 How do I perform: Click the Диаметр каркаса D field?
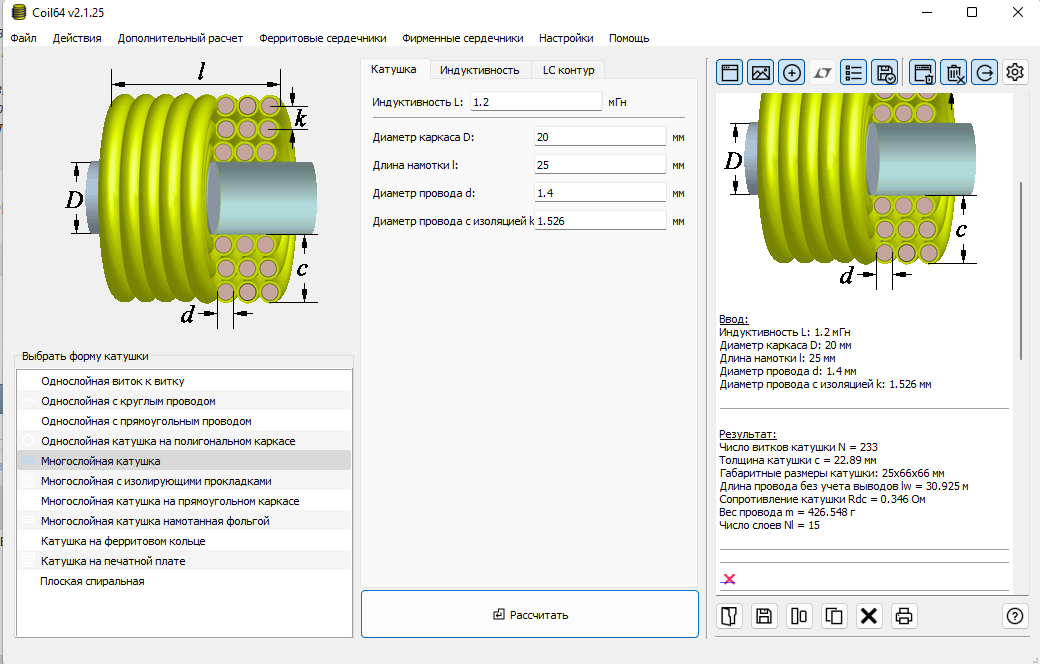(600, 137)
